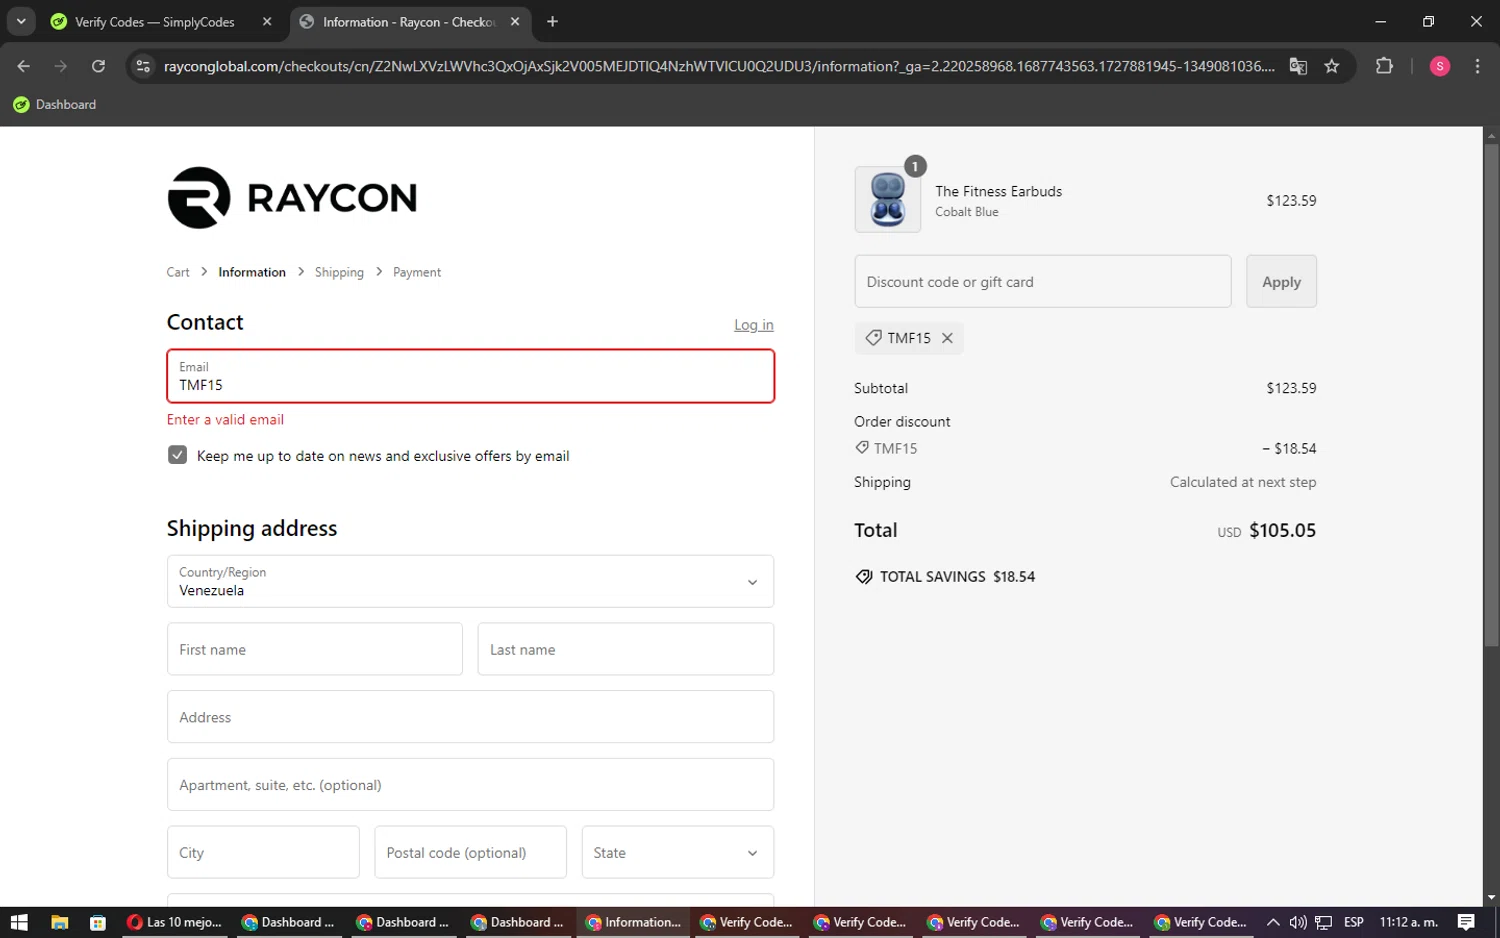Expand the State dropdown
The width and height of the screenshot is (1500, 938).
678,852
